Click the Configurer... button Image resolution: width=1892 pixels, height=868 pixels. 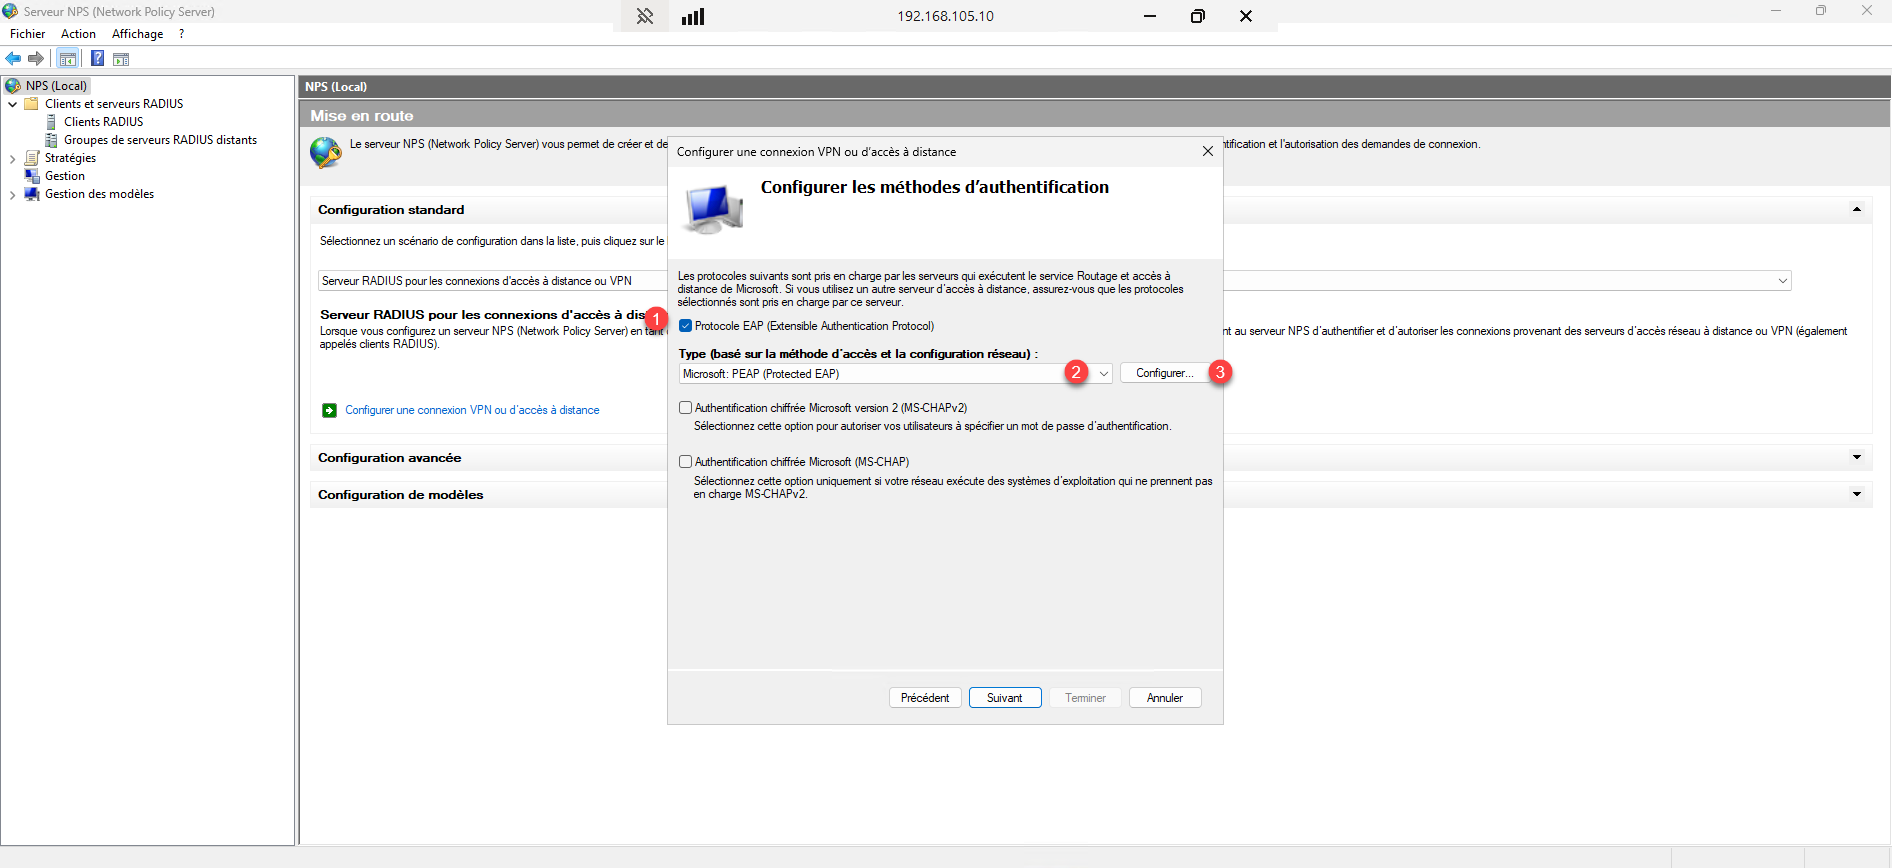[x=1164, y=373]
